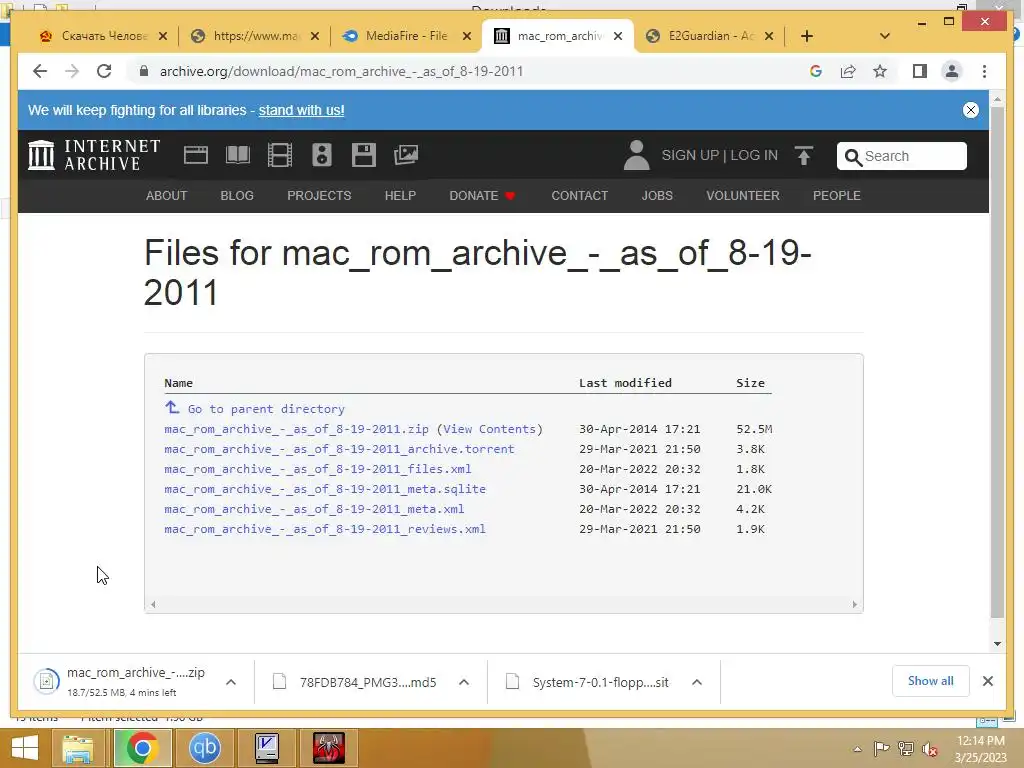Open Chrome profile avatar
This screenshot has width=1024, height=768.
[952, 71]
